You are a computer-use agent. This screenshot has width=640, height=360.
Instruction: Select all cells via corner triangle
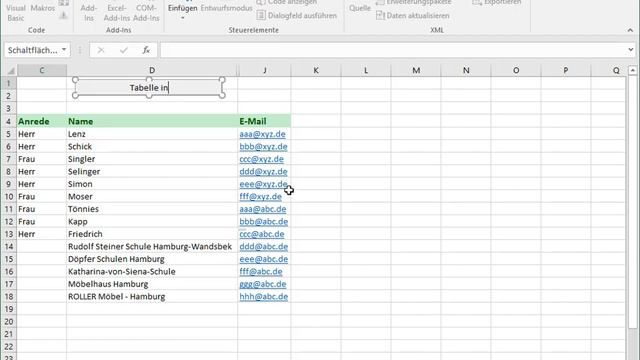pyautogui.click(x=10, y=71)
